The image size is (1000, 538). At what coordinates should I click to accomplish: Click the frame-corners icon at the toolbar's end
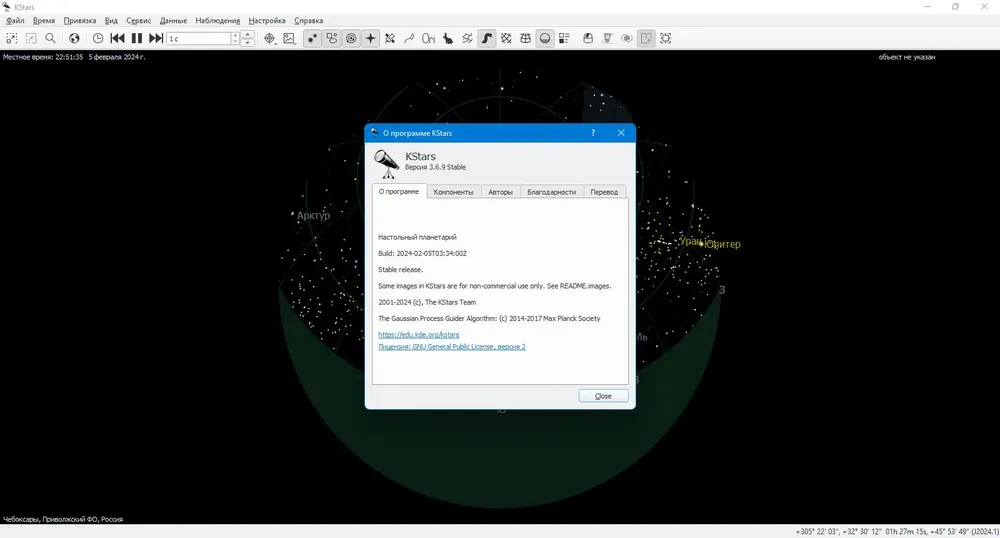point(666,38)
